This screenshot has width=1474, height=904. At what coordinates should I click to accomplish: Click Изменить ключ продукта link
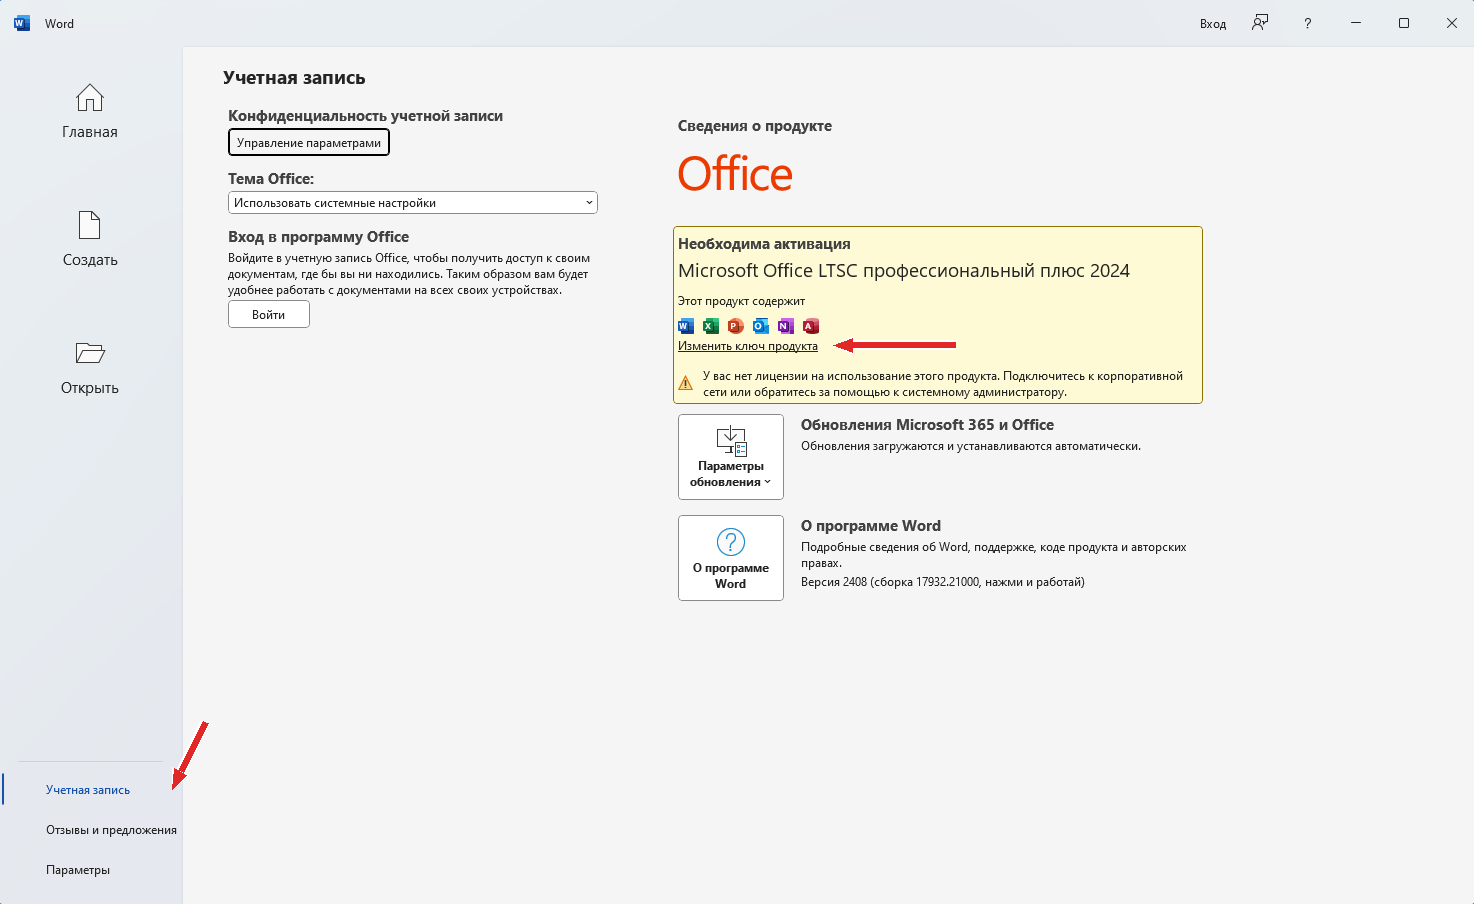pyautogui.click(x=748, y=346)
